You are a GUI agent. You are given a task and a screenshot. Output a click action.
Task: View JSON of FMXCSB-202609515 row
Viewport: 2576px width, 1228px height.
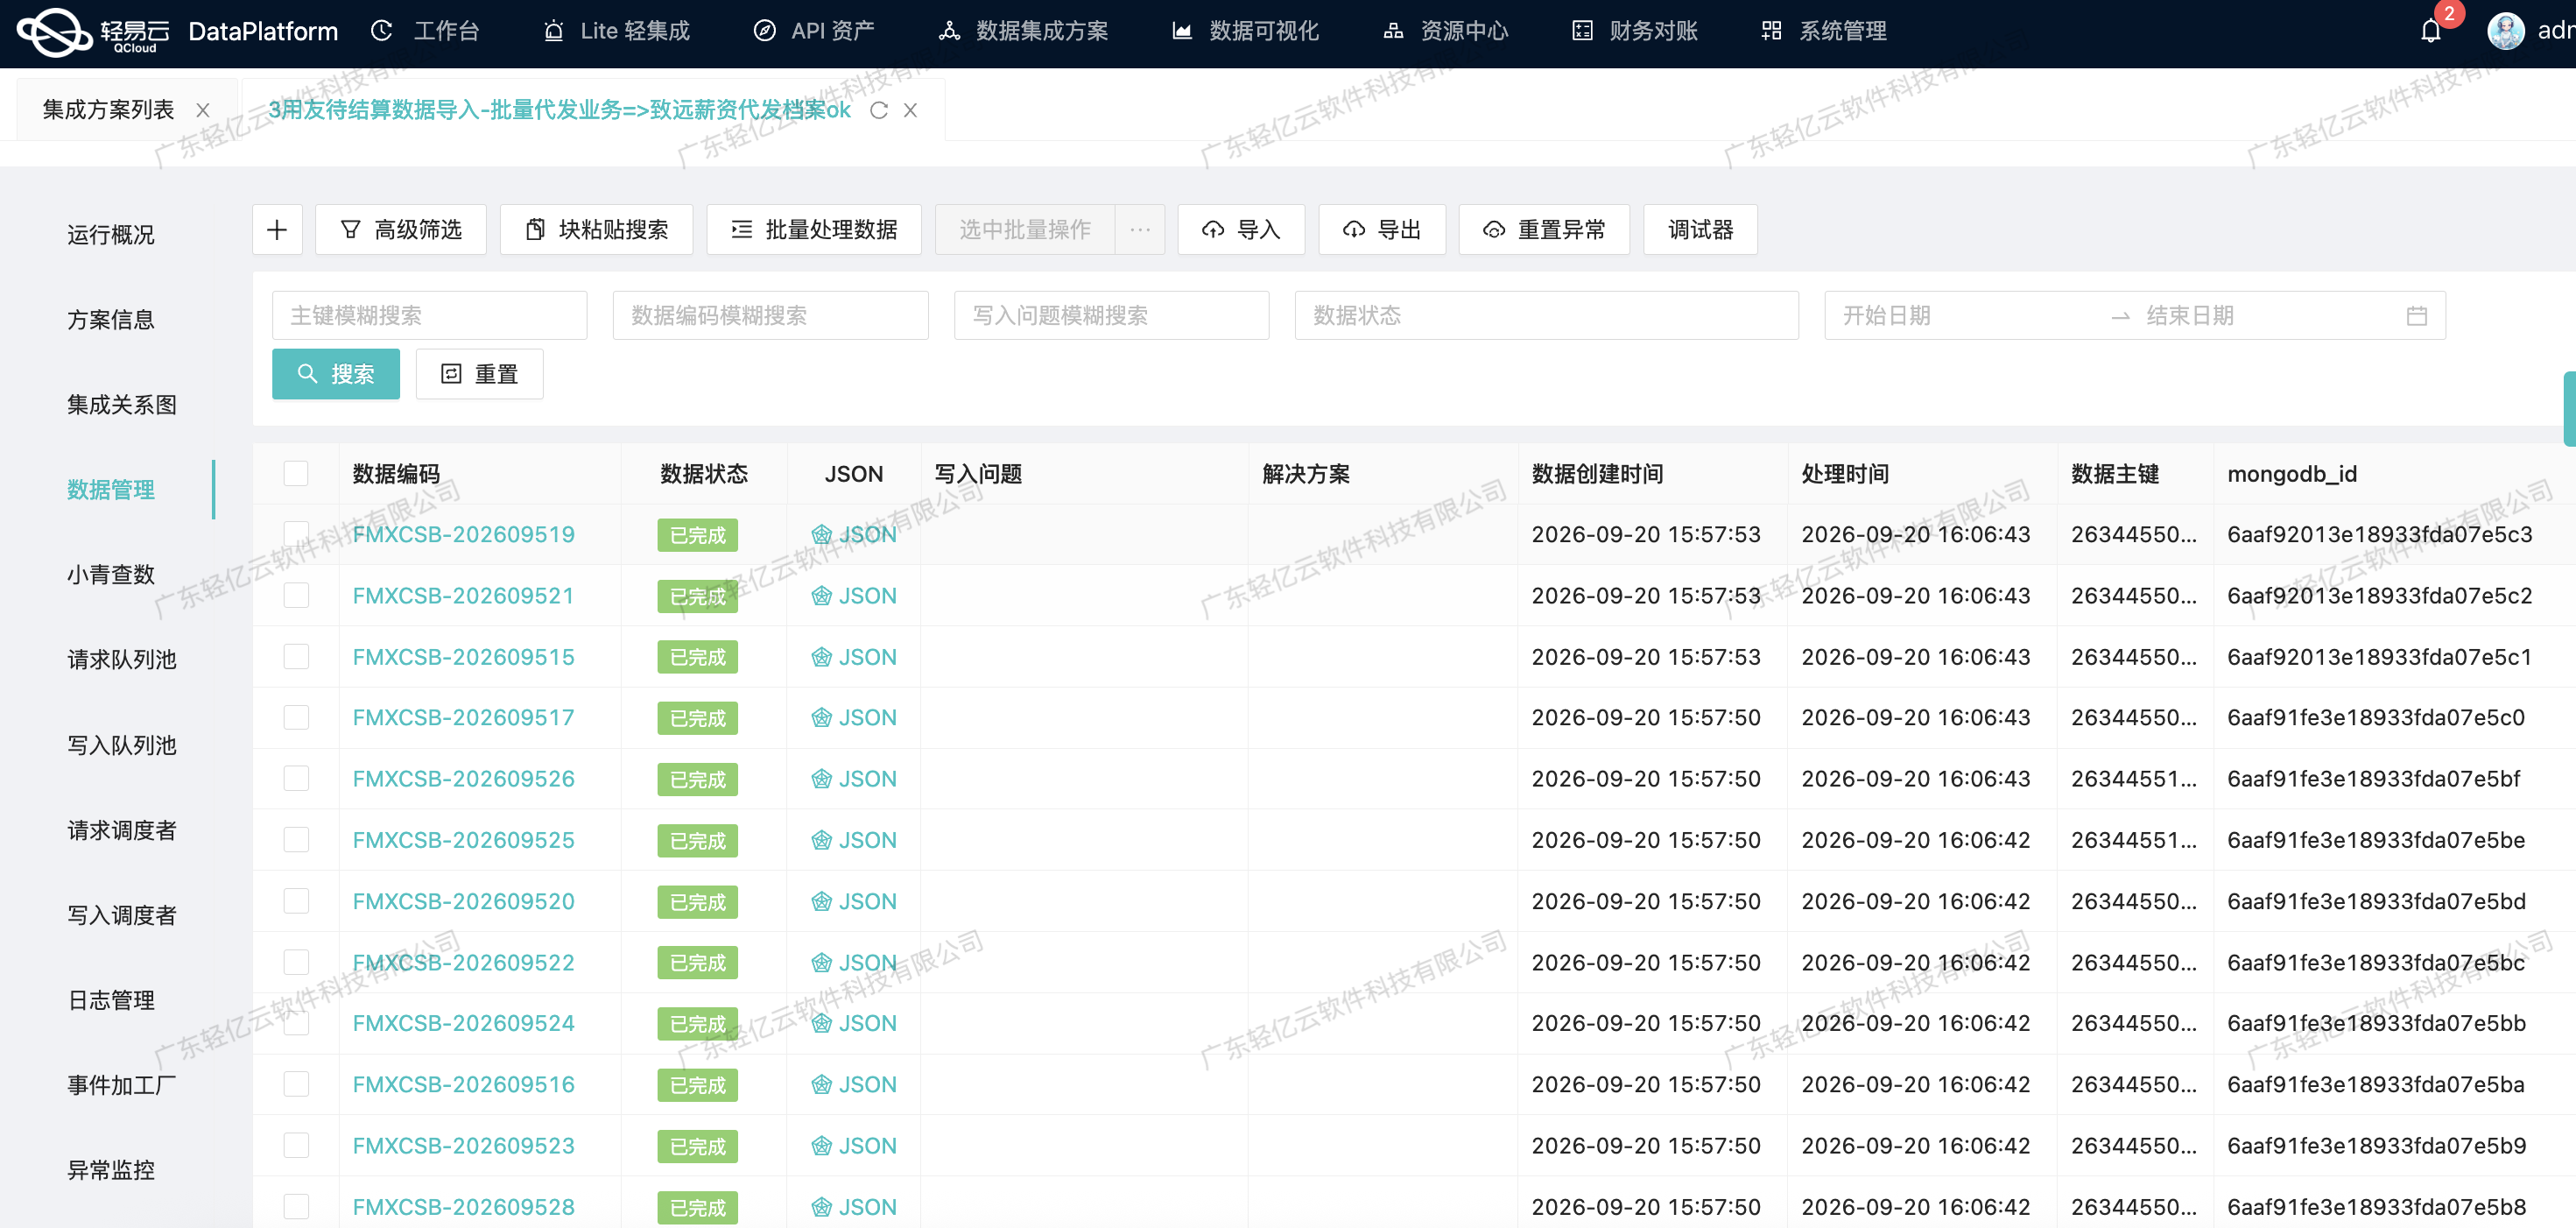854,657
